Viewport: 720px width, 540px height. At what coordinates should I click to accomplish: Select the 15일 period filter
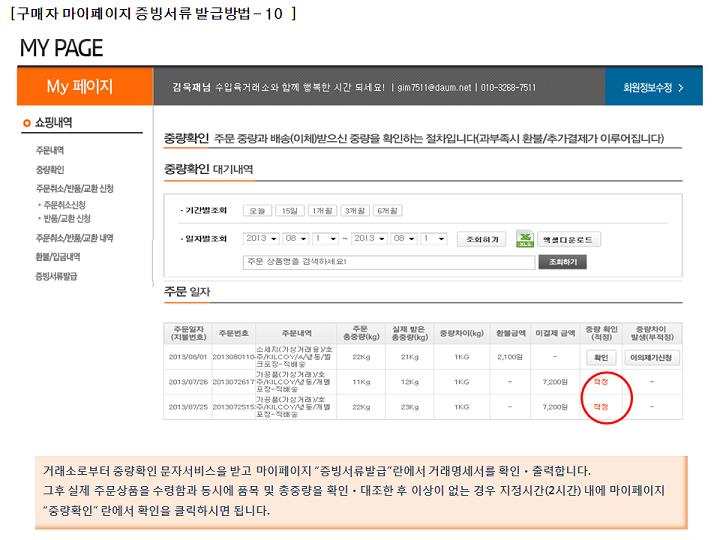click(290, 211)
